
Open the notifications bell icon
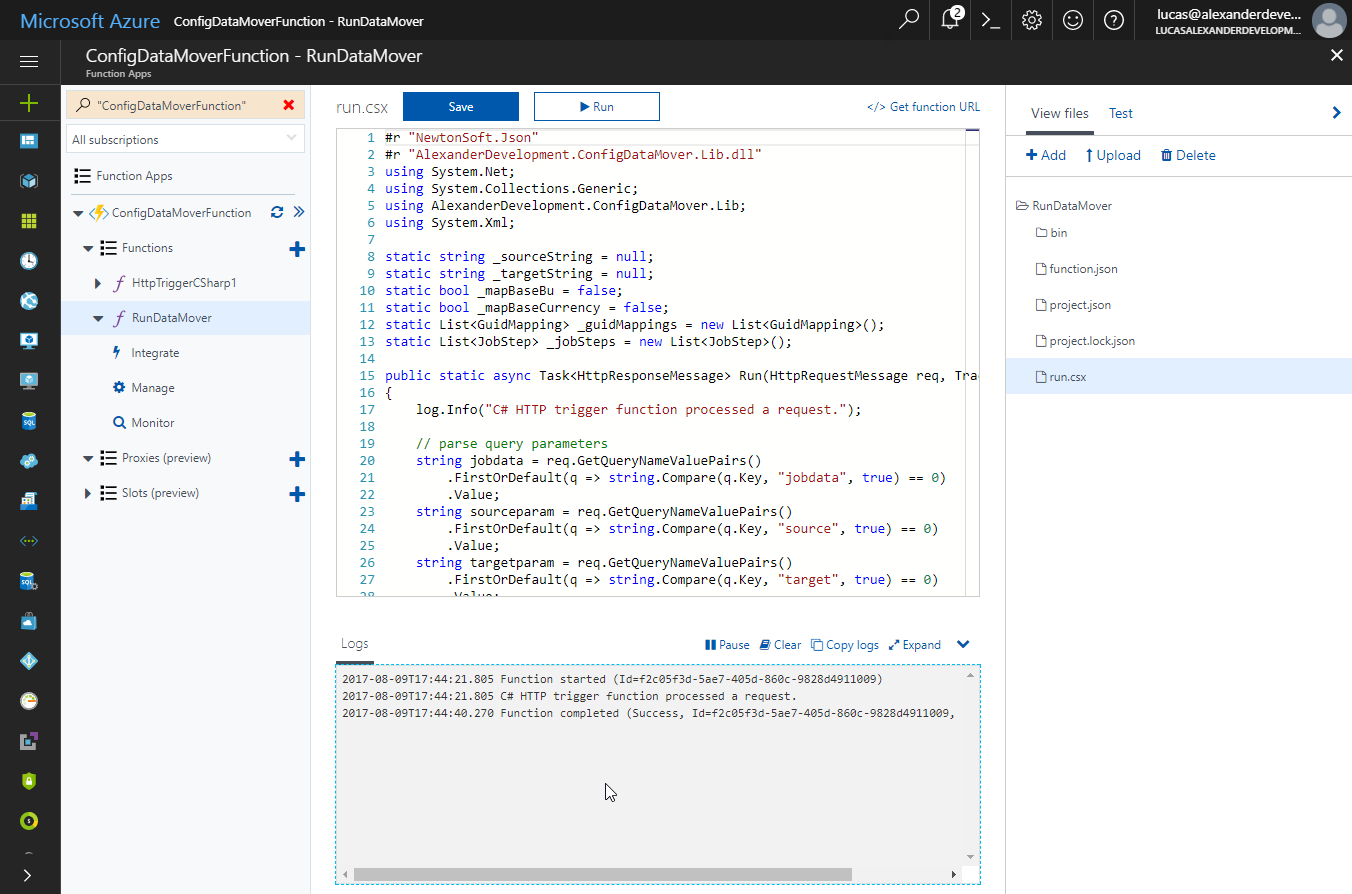click(x=950, y=20)
